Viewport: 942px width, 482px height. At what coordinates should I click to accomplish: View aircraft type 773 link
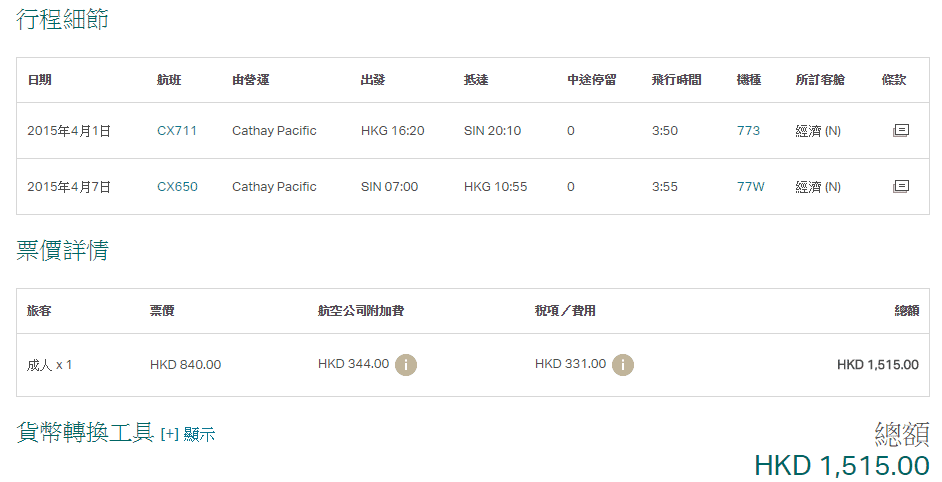748,131
